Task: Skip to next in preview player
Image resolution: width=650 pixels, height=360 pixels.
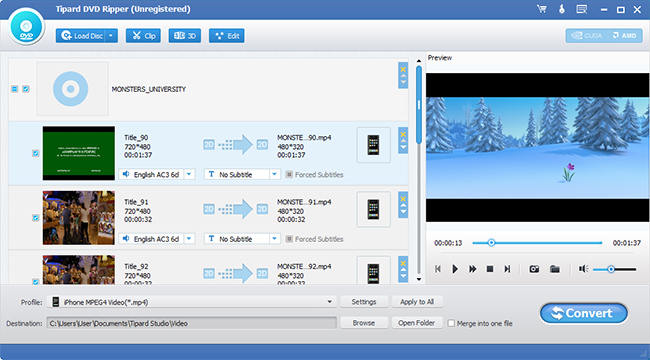Action: click(507, 269)
